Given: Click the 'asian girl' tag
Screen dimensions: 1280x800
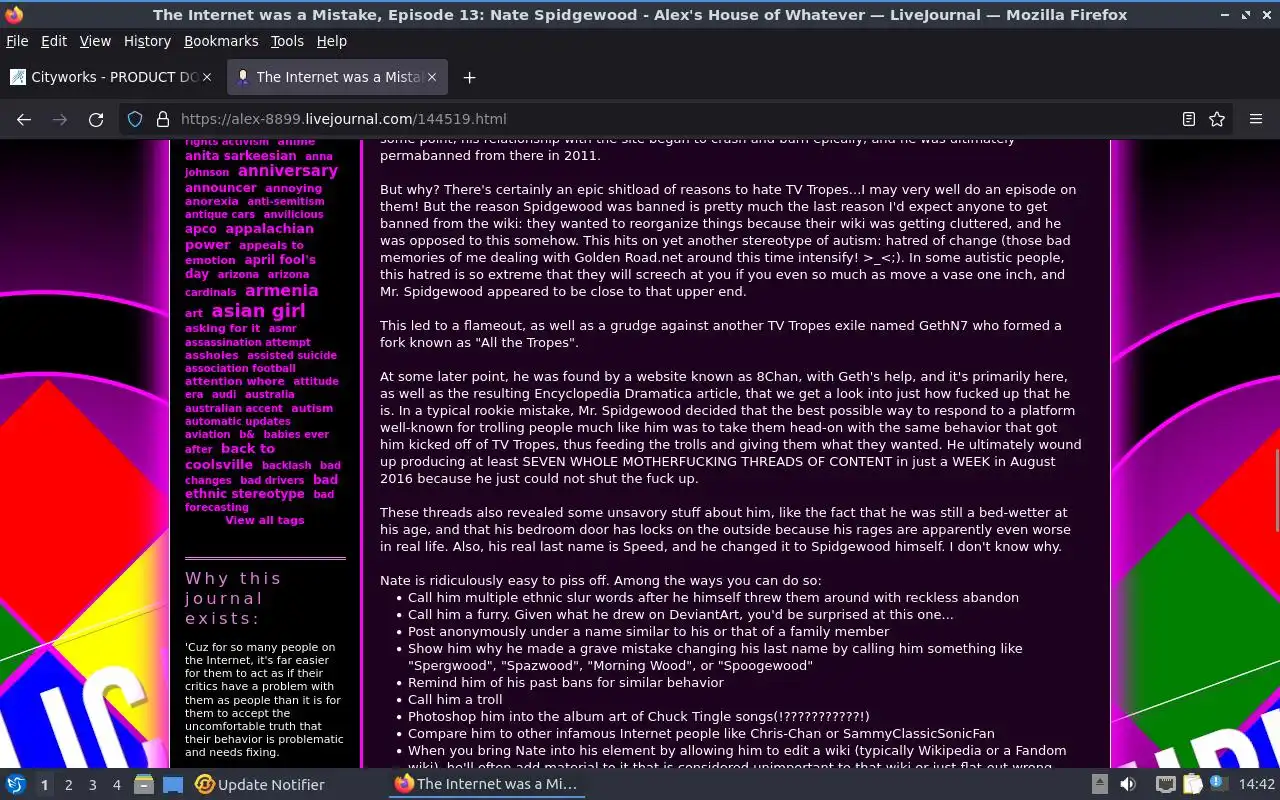Looking at the screenshot, I should click(258, 311).
